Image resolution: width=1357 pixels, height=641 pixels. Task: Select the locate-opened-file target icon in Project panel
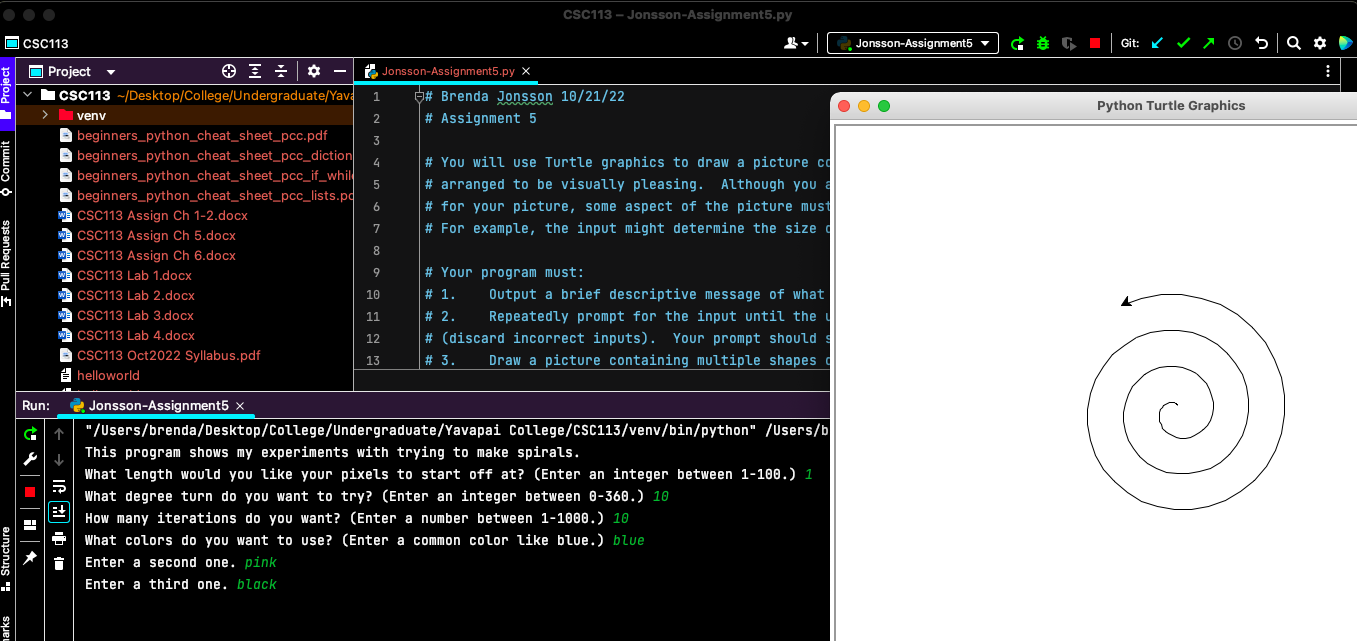point(229,71)
